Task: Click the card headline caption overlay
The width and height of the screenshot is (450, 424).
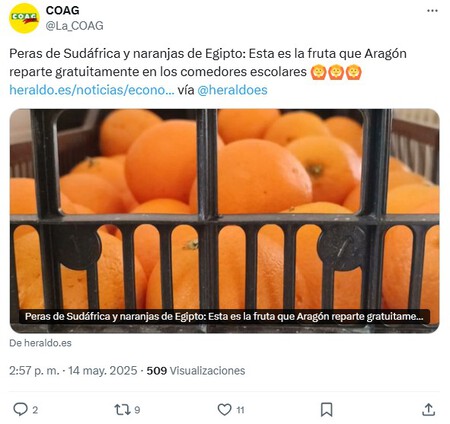Action: 224,316
